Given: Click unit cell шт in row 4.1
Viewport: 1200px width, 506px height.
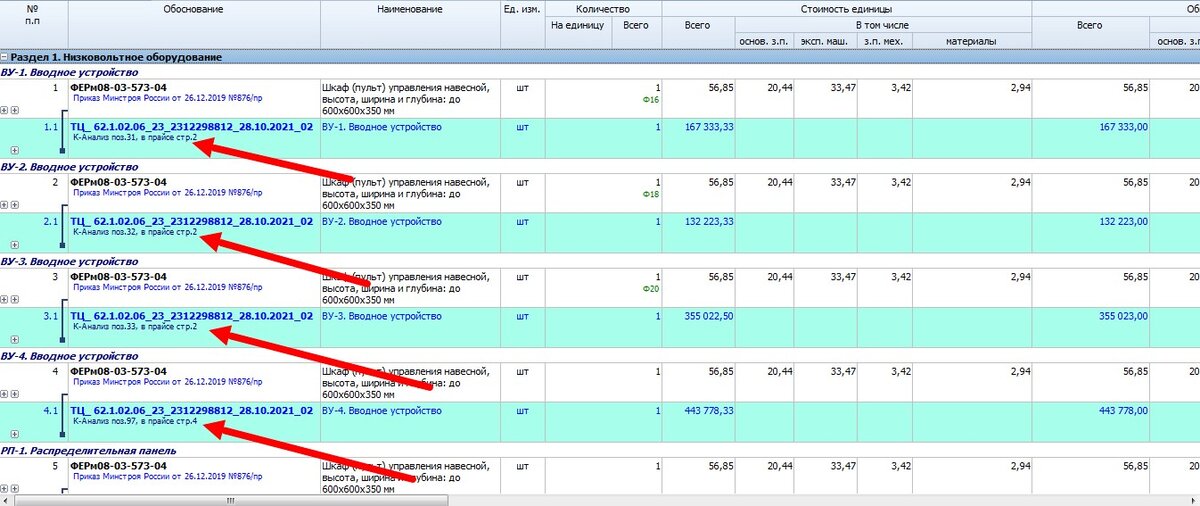Looking at the screenshot, I should point(523,412).
